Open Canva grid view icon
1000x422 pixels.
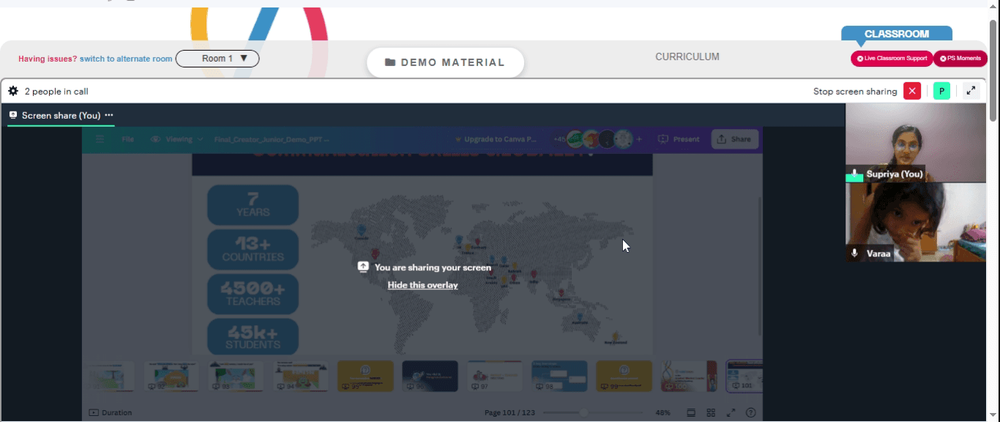tap(711, 412)
